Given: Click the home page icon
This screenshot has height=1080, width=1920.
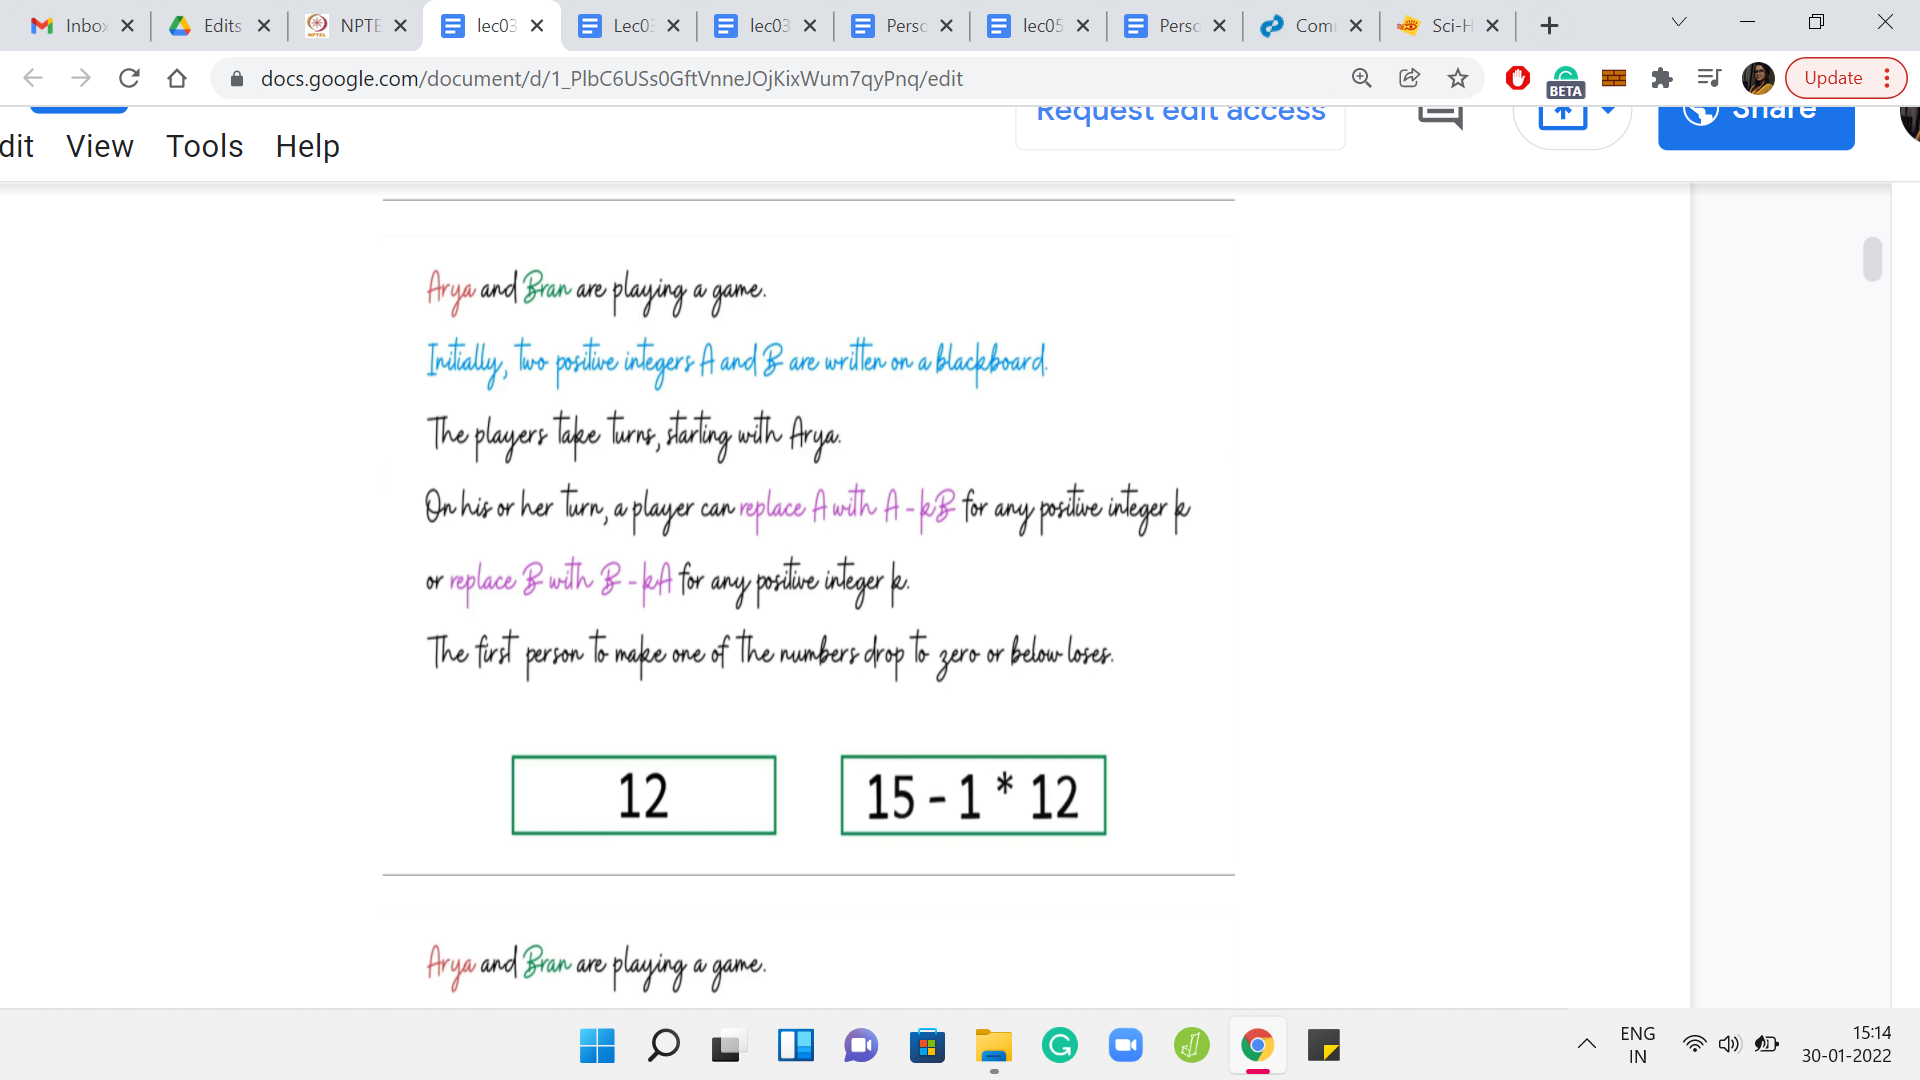Looking at the screenshot, I should point(177,78).
